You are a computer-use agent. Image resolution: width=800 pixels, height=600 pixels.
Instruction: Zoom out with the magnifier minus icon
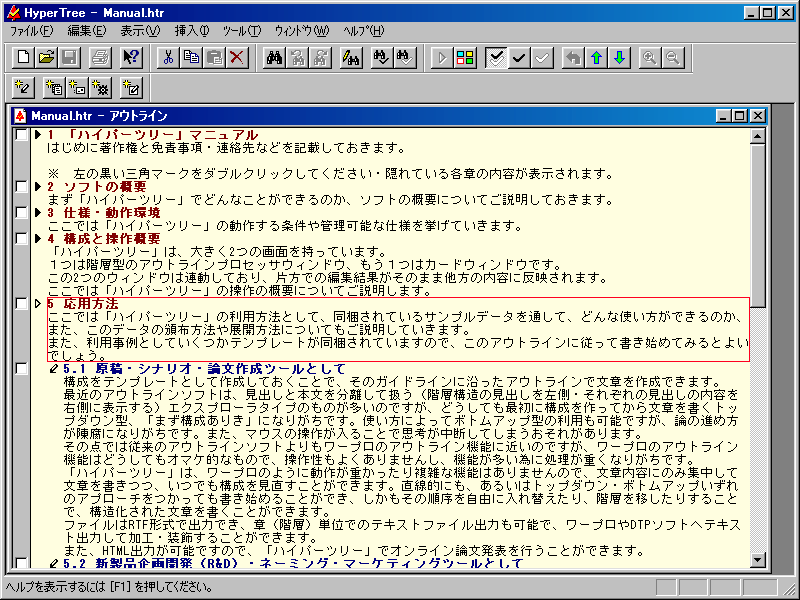[673, 58]
